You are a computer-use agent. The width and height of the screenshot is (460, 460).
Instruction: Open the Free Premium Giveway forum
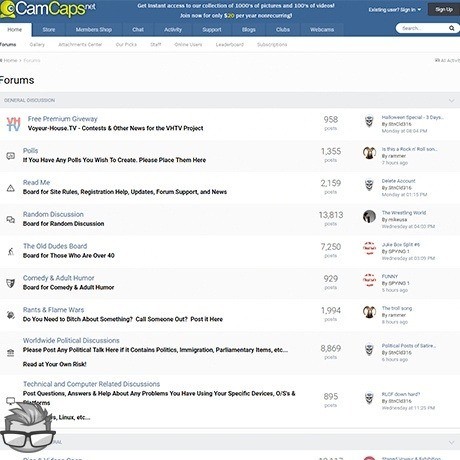(62, 119)
